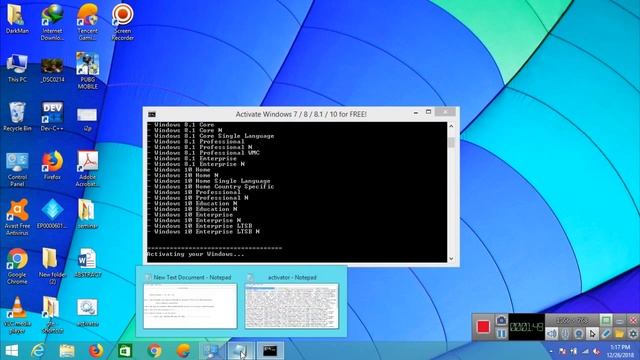Image resolution: width=640 pixels, height=360 pixels.
Task: Open the recorder's drawing pen tool
Action: [x=606, y=333]
